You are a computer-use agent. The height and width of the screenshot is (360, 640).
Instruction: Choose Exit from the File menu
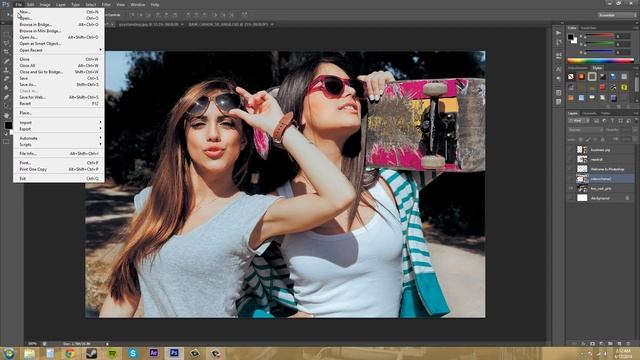point(59,178)
